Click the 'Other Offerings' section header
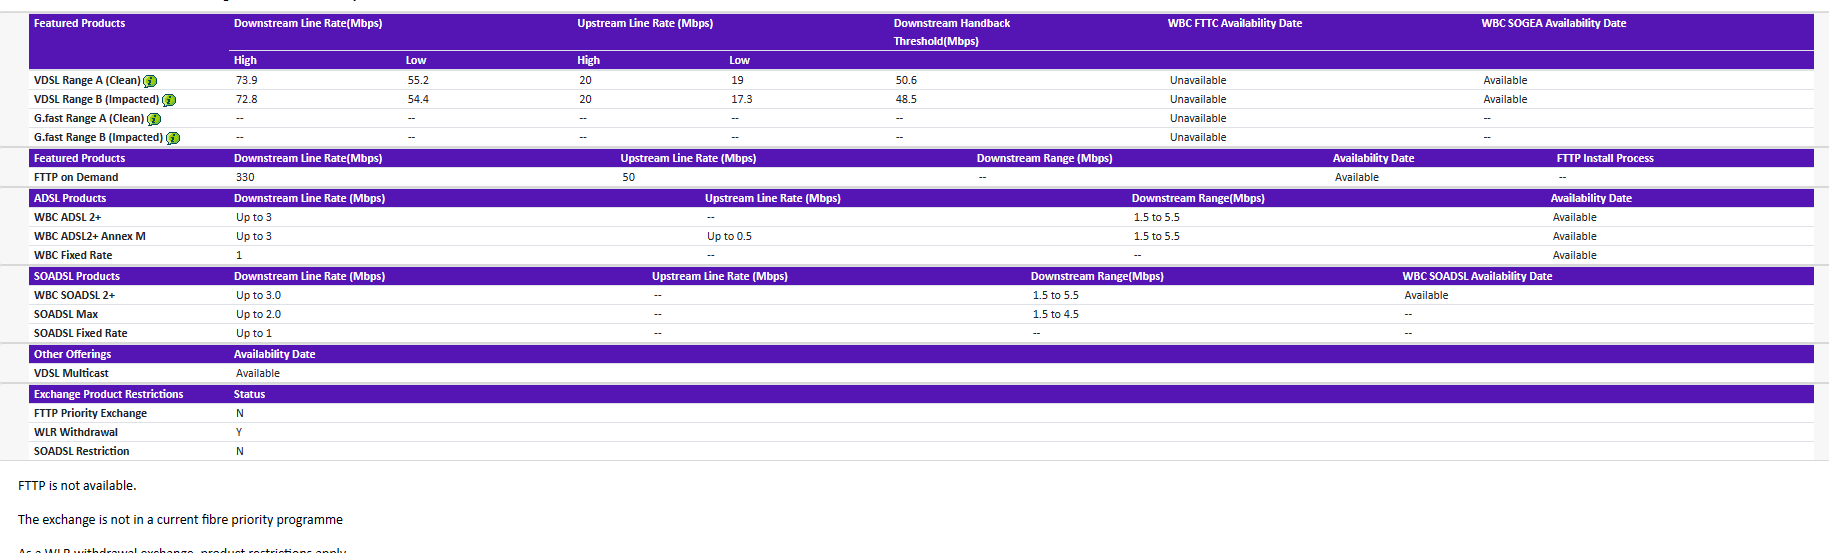Viewport: 1829px width, 553px height. [x=73, y=354]
